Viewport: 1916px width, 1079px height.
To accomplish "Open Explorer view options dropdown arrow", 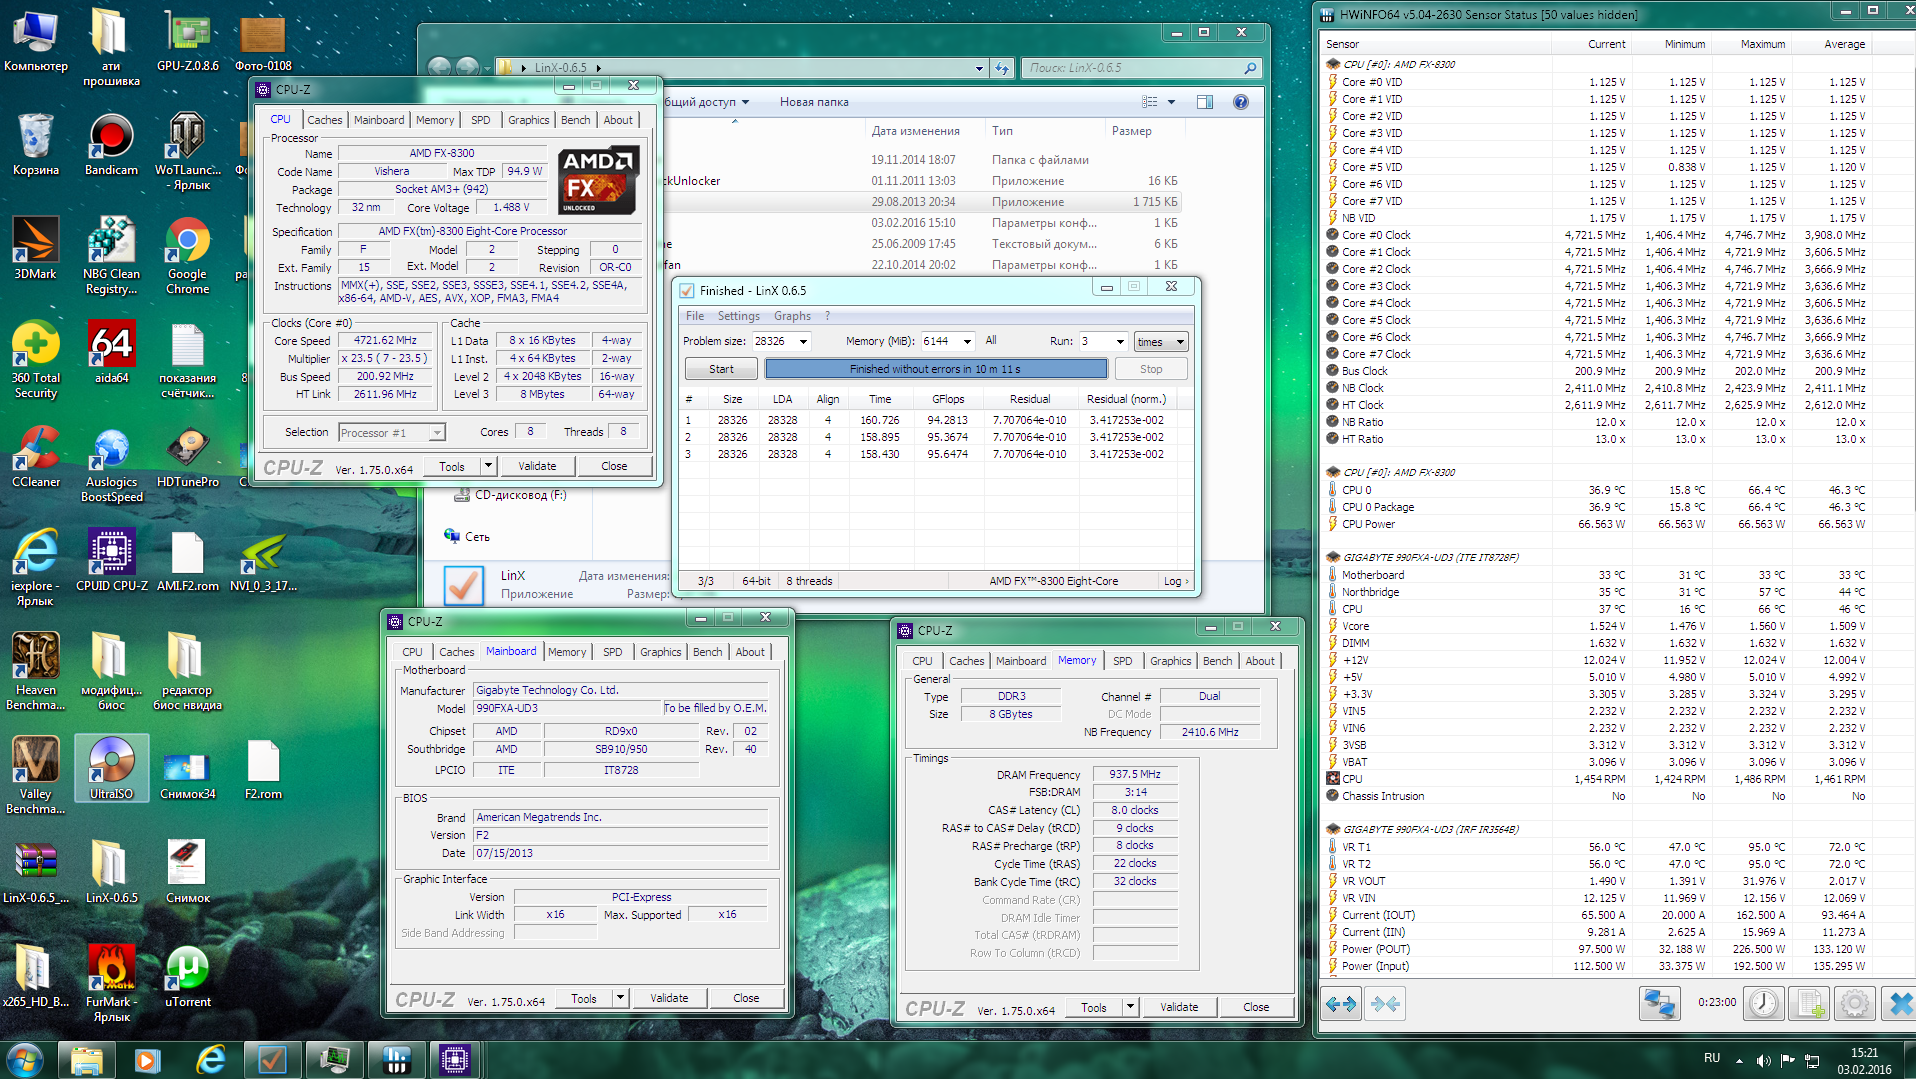I will 1171,102.
